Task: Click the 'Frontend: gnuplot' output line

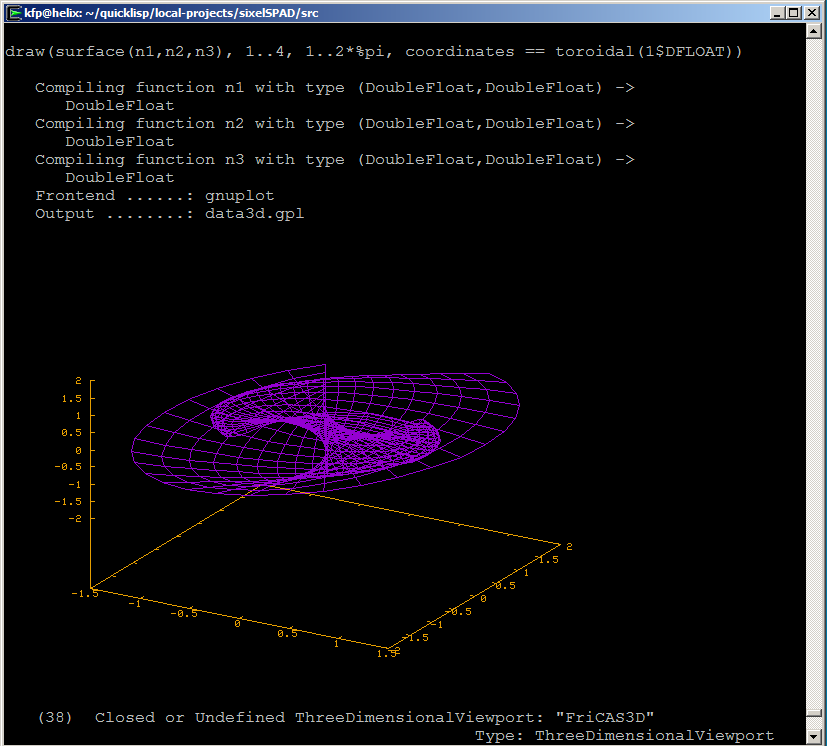Action: [x=154, y=196]
